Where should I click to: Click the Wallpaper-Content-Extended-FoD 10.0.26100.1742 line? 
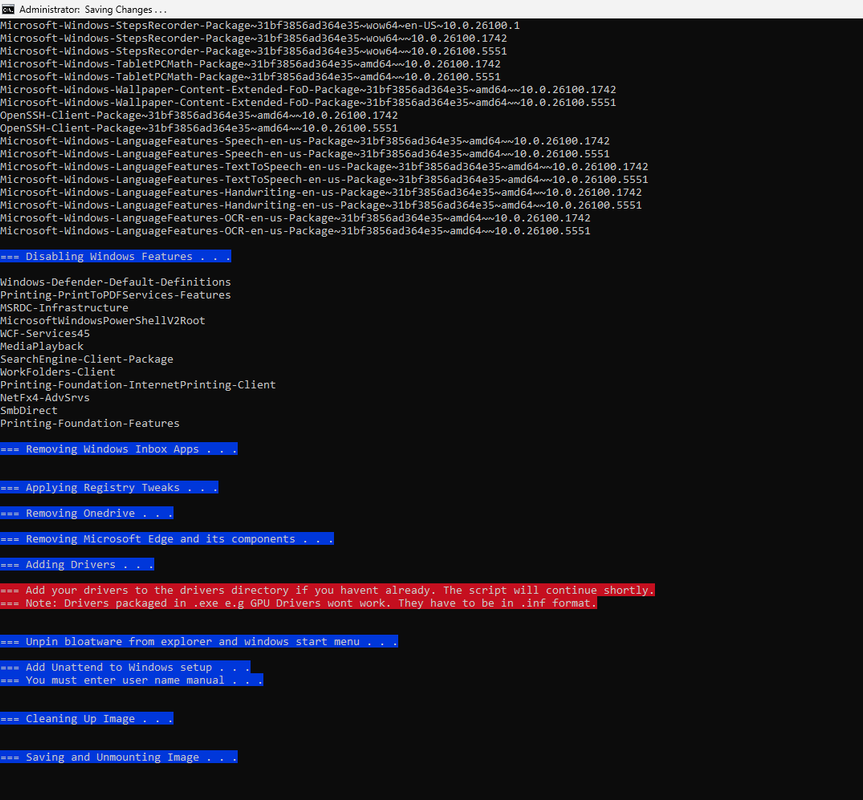point(308,90)
